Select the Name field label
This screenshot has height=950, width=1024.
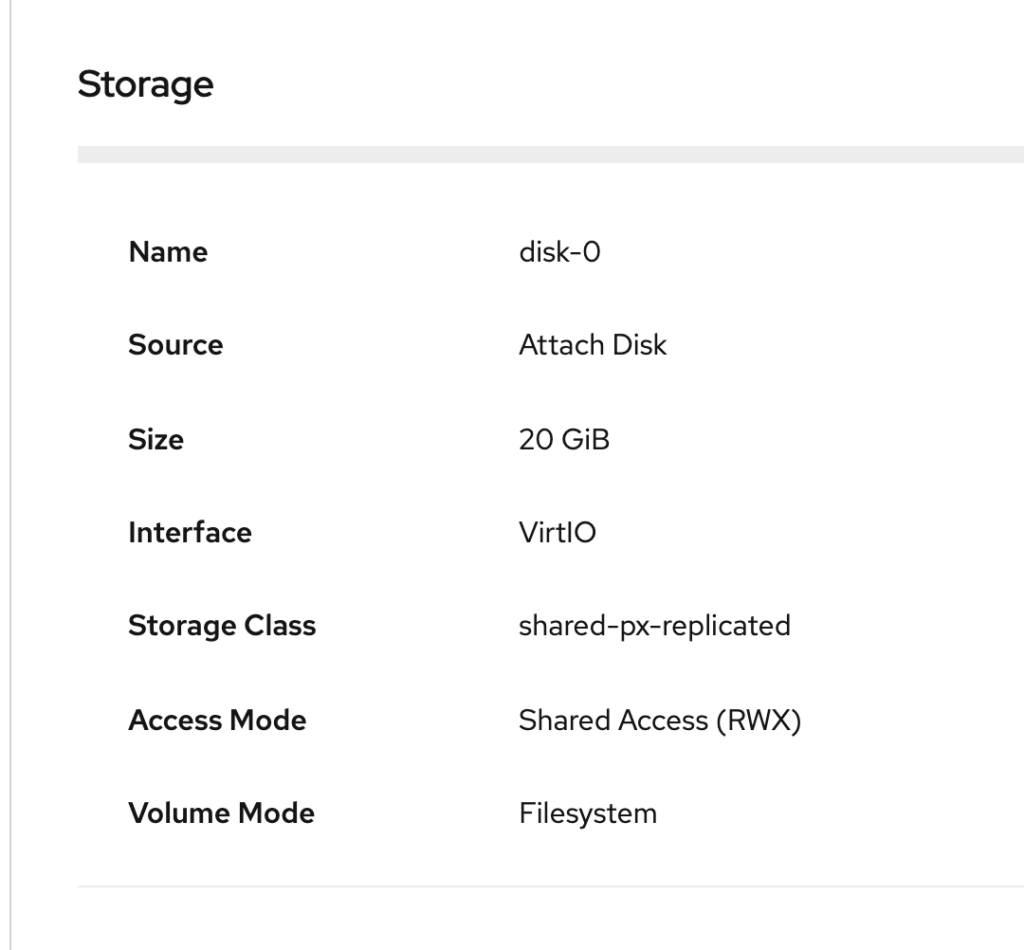coord(168,252)
